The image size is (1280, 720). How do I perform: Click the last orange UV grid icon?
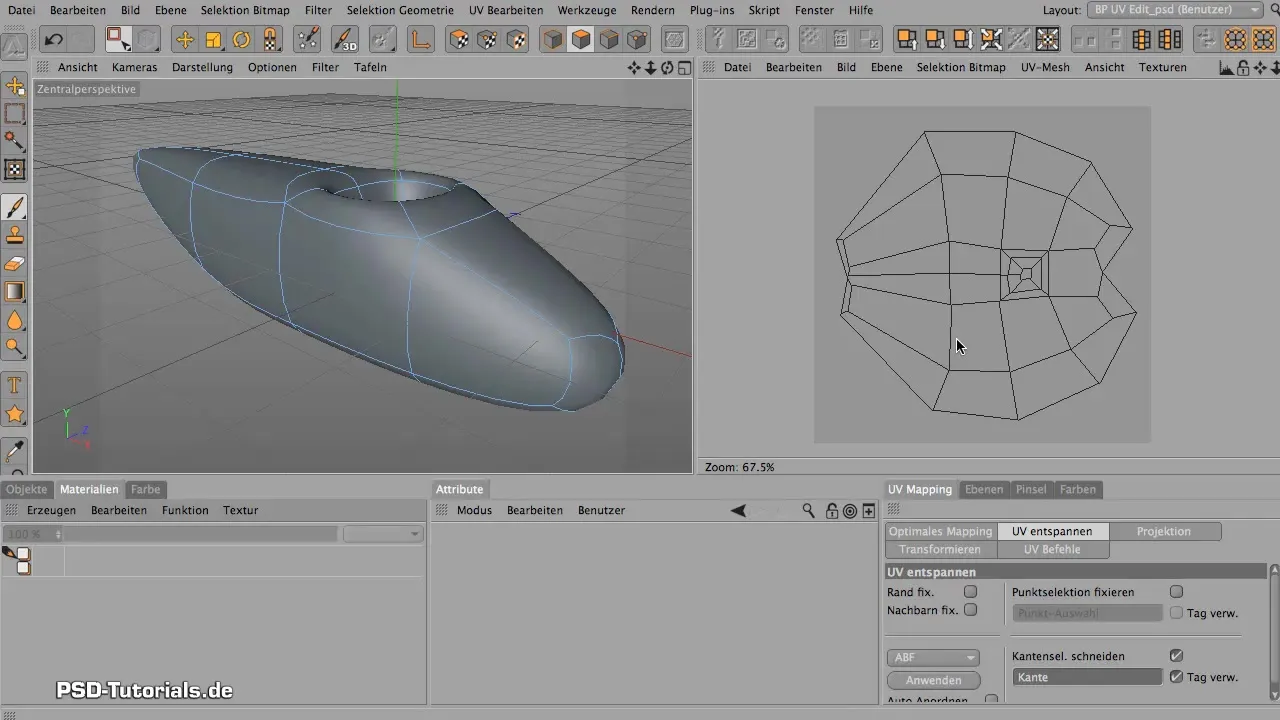point(1263,40)
